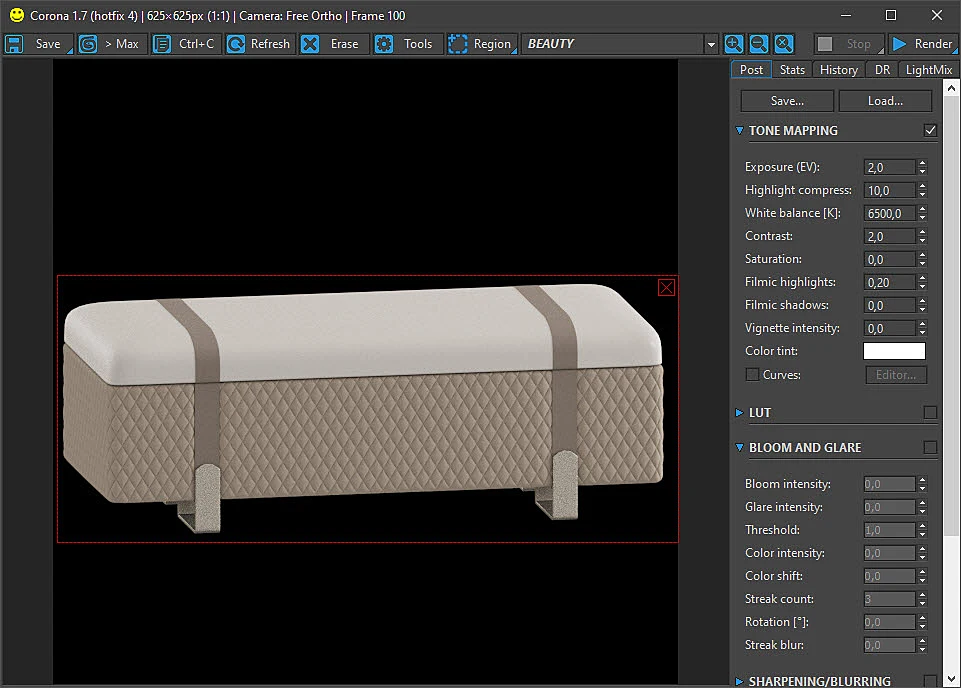This screenshot has height=688, width=961.
Task: Open the LightMix tab
Action: point(929,70)
